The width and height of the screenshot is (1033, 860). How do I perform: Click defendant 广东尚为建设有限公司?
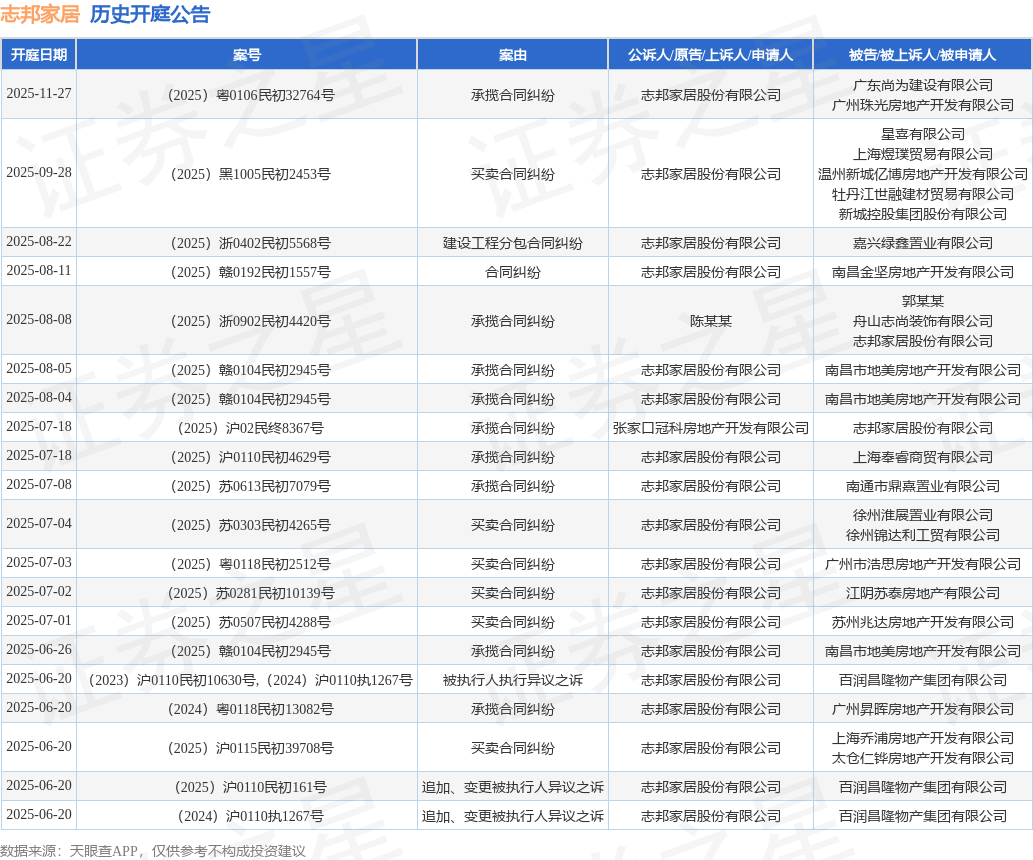click(922, 85)
